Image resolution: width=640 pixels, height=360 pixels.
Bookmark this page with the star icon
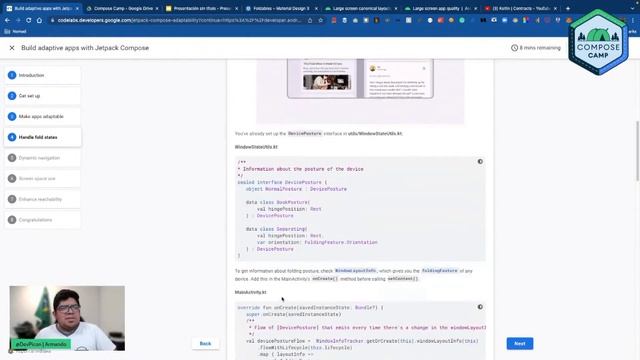click(x=321, y=20)
